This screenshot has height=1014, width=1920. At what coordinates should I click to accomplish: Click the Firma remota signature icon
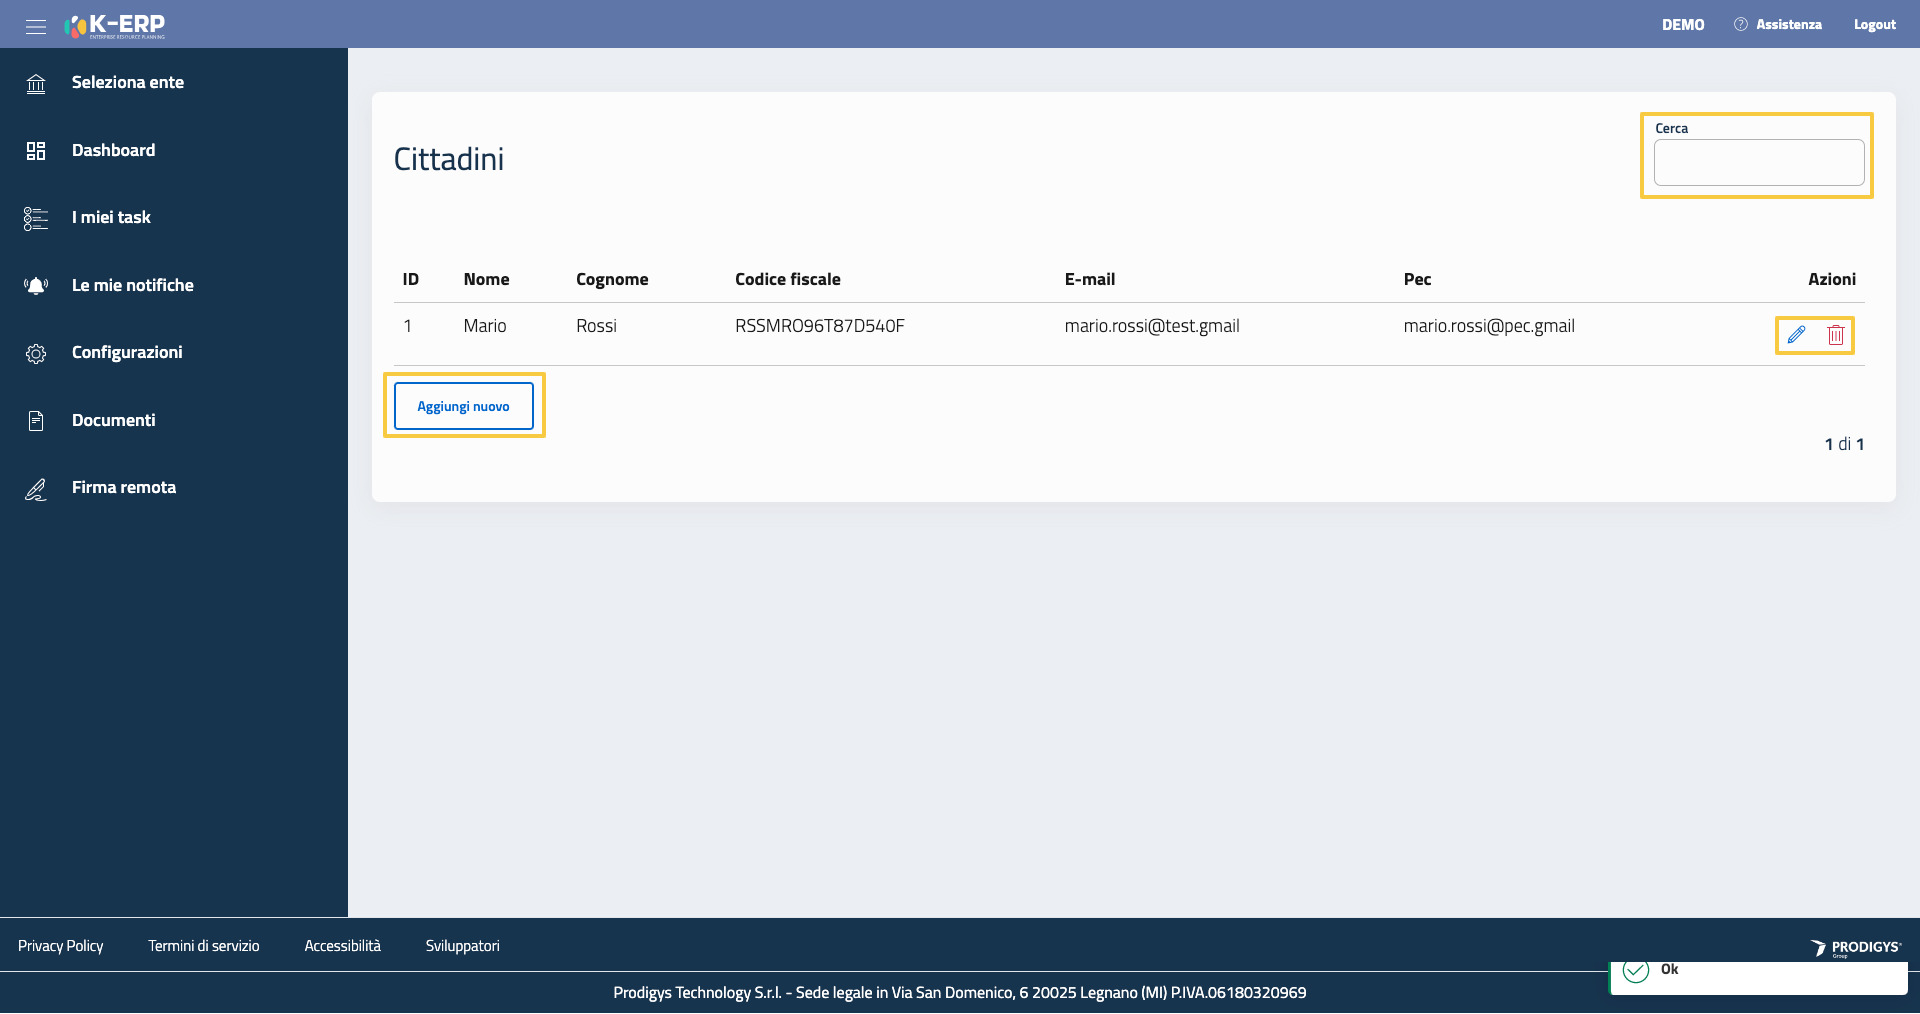coord(36,489)
